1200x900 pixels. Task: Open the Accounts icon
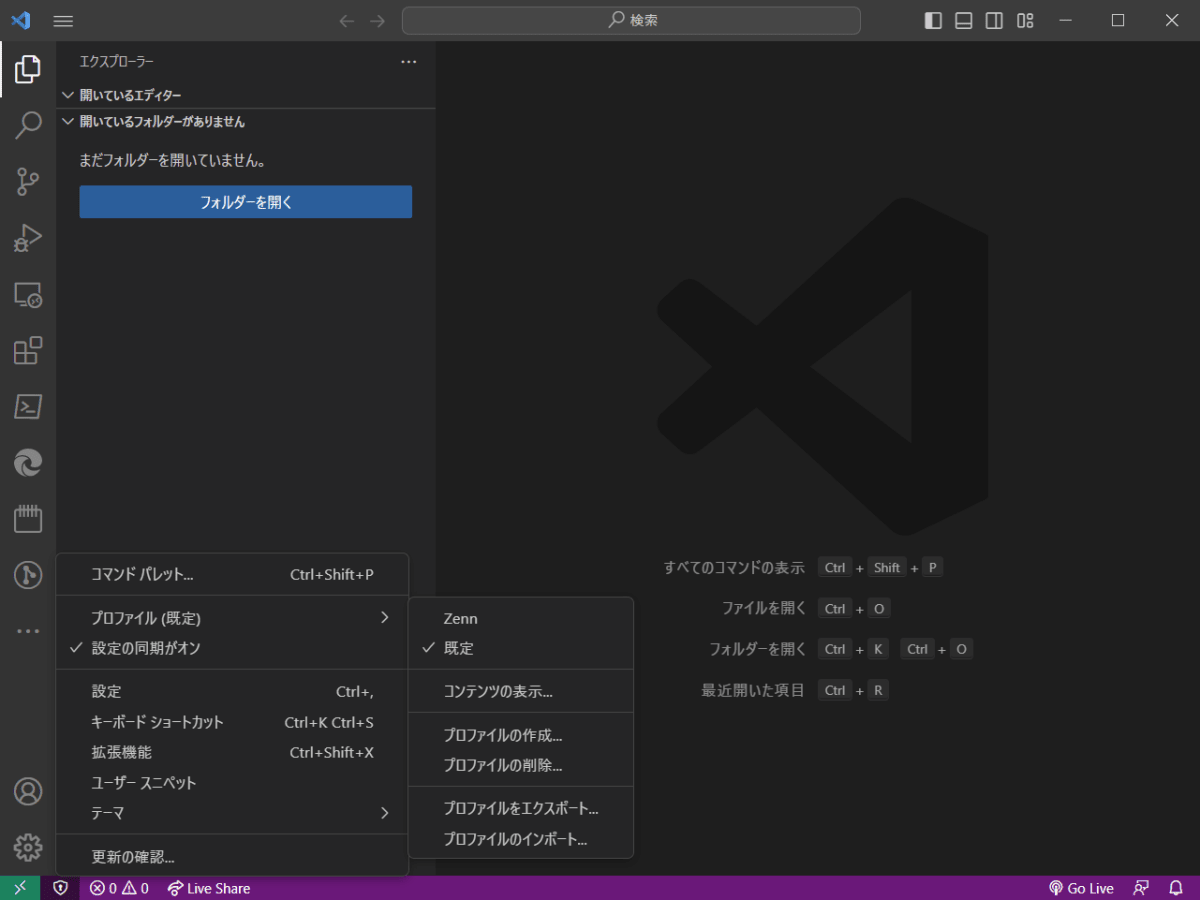point(28,792)
